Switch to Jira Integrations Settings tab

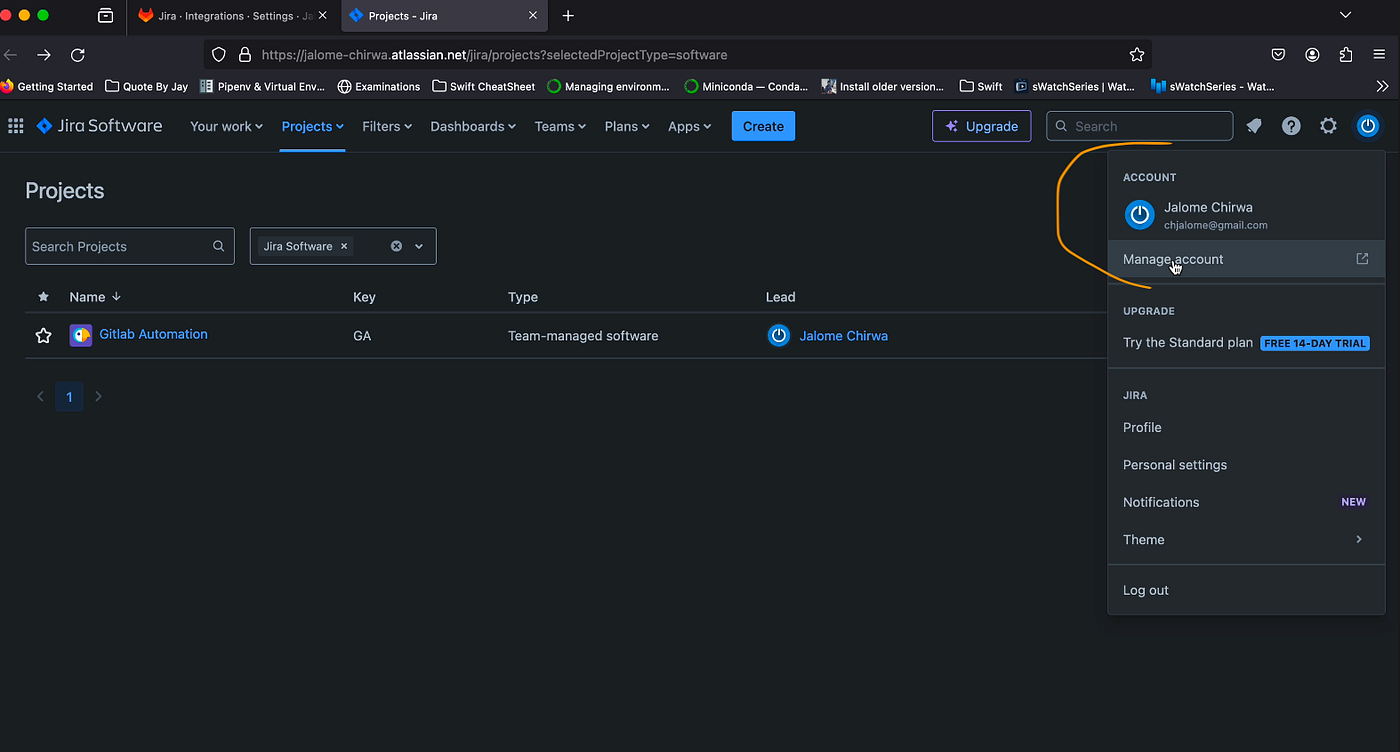pyautogui.click(x=234, y=16)
